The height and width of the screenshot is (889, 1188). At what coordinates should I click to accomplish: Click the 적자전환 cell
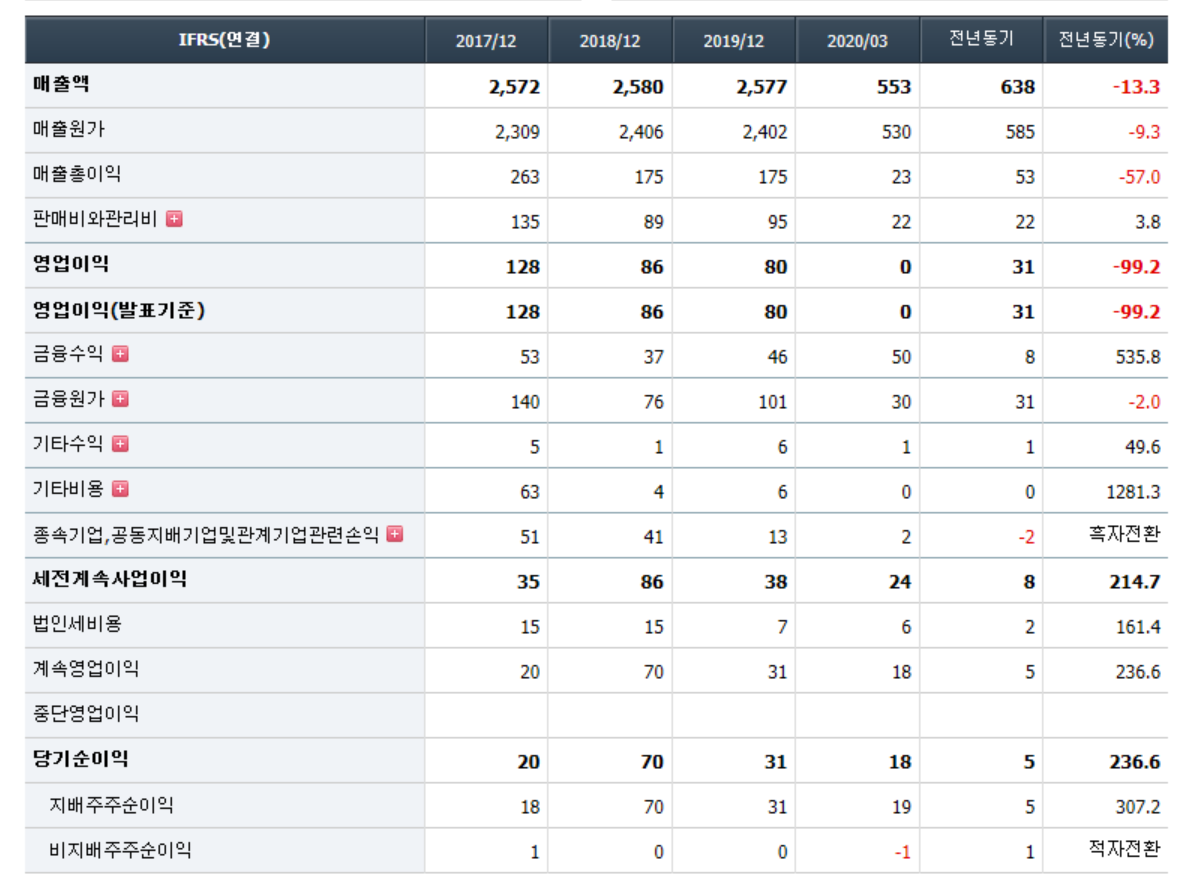[x=1124, y=849]
